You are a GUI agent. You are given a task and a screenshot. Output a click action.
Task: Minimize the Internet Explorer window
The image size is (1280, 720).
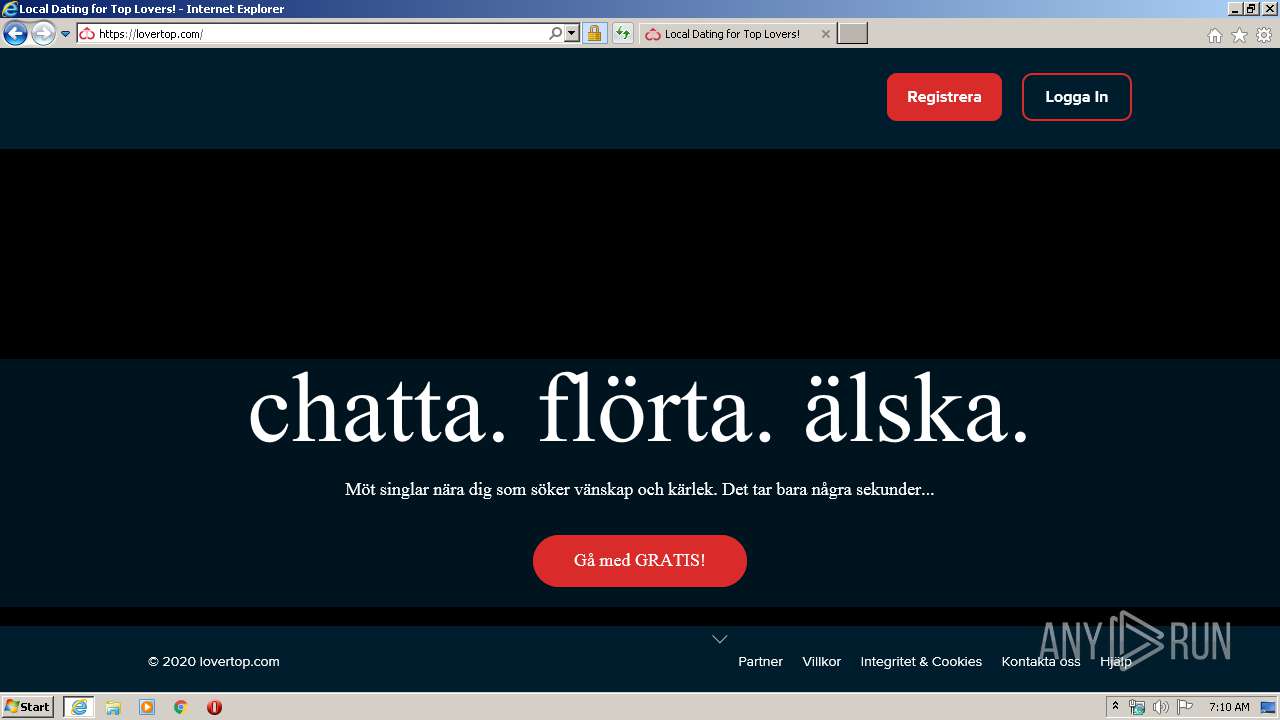pos(1235,8)
